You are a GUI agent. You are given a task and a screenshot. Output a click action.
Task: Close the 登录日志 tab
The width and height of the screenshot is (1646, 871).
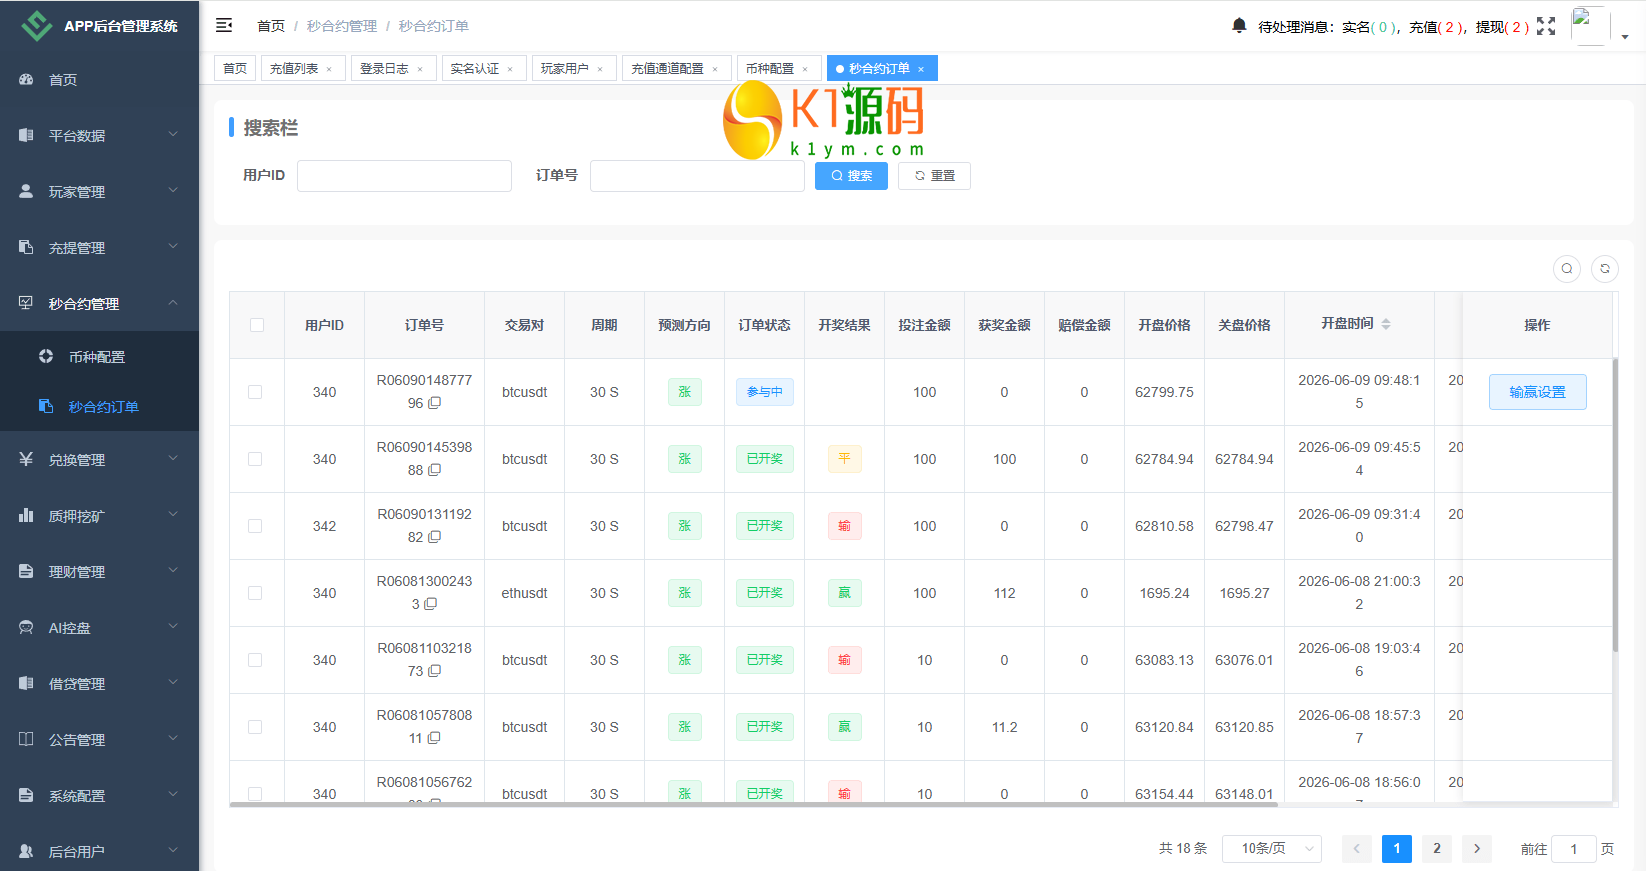click(x=420, y=69)
